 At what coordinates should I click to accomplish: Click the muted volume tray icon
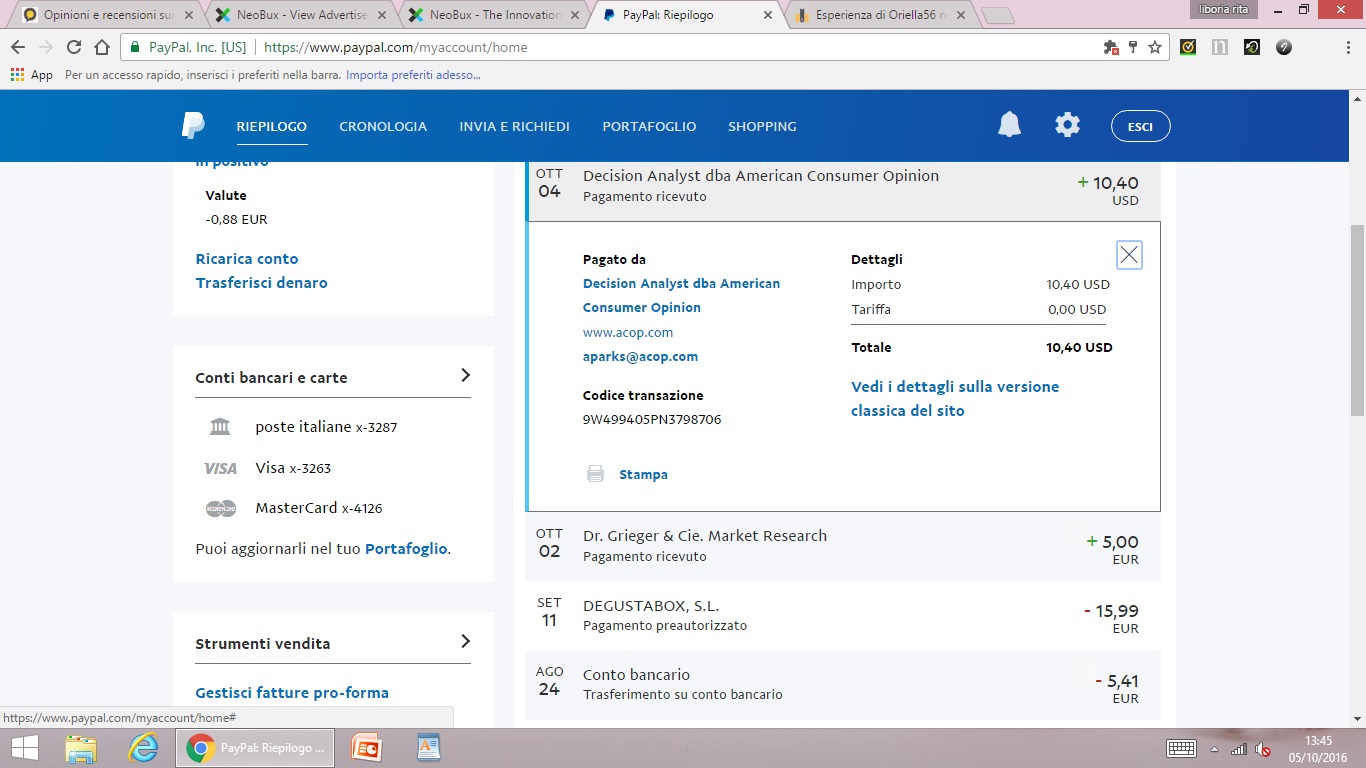1264,749
